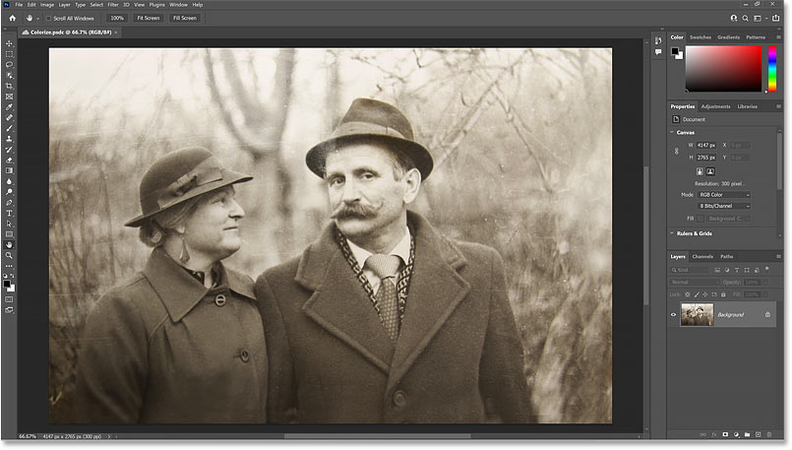The width and height of the screenshot is (792, 450).
Task: Select the Eyedropper tool
Action: [x=9, y=107]
